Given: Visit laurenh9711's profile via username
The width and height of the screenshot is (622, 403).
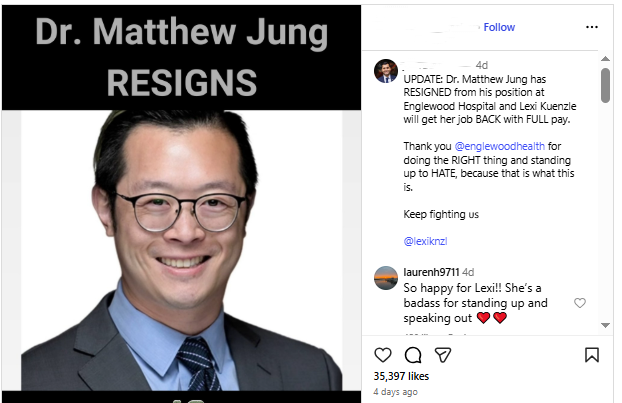Looking at the screenshot, I should point(431,272).
